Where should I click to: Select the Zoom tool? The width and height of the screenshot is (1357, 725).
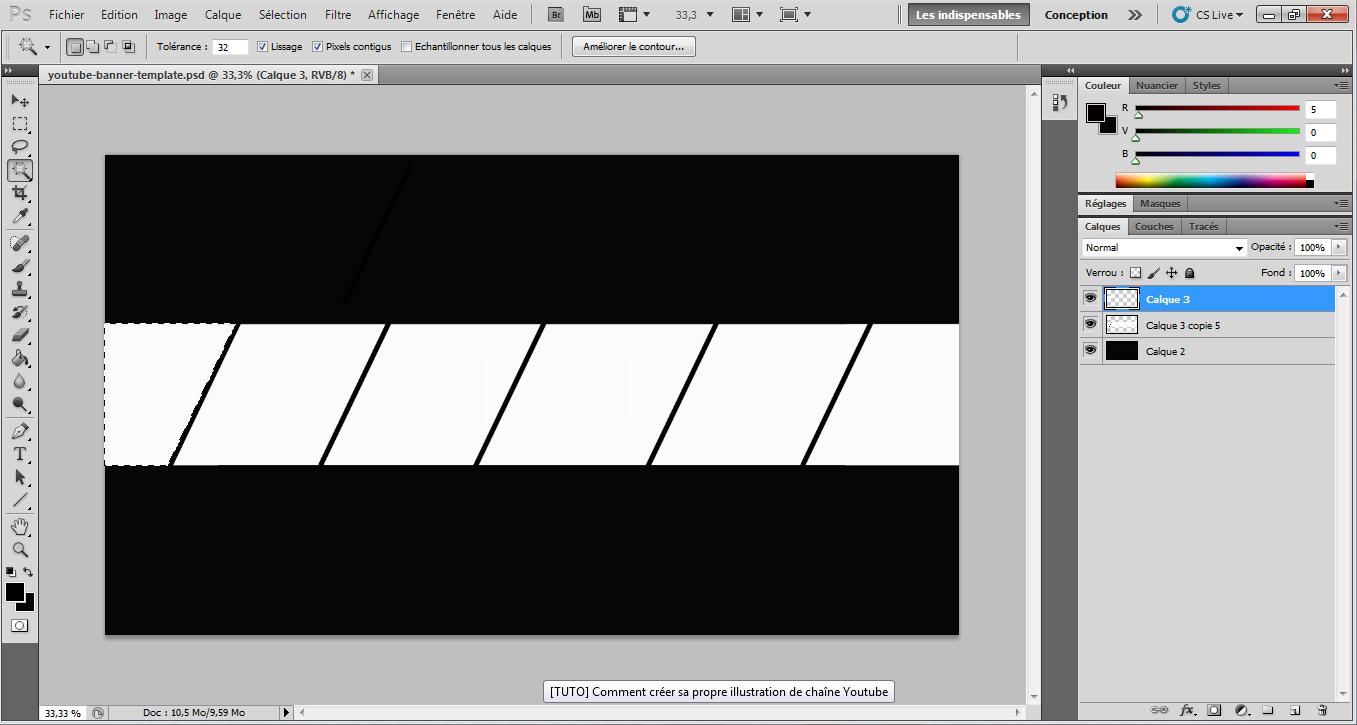(x=20, y=549)
